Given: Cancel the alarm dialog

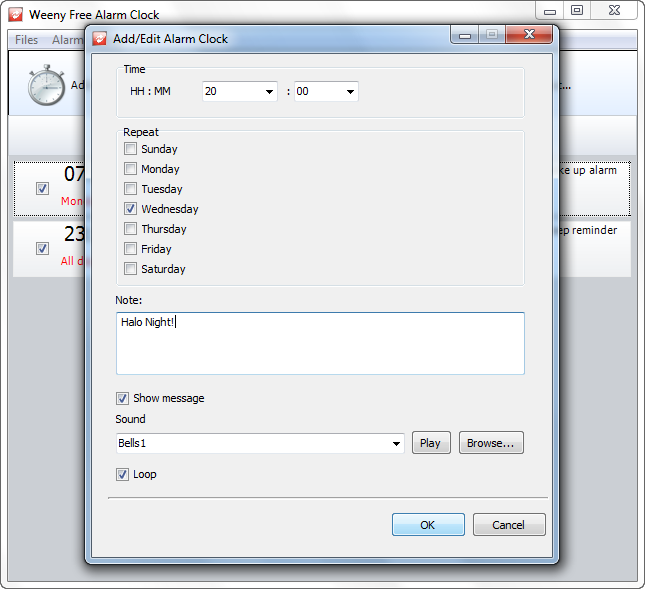Looking at the screenshot, I should click(509, 525).
